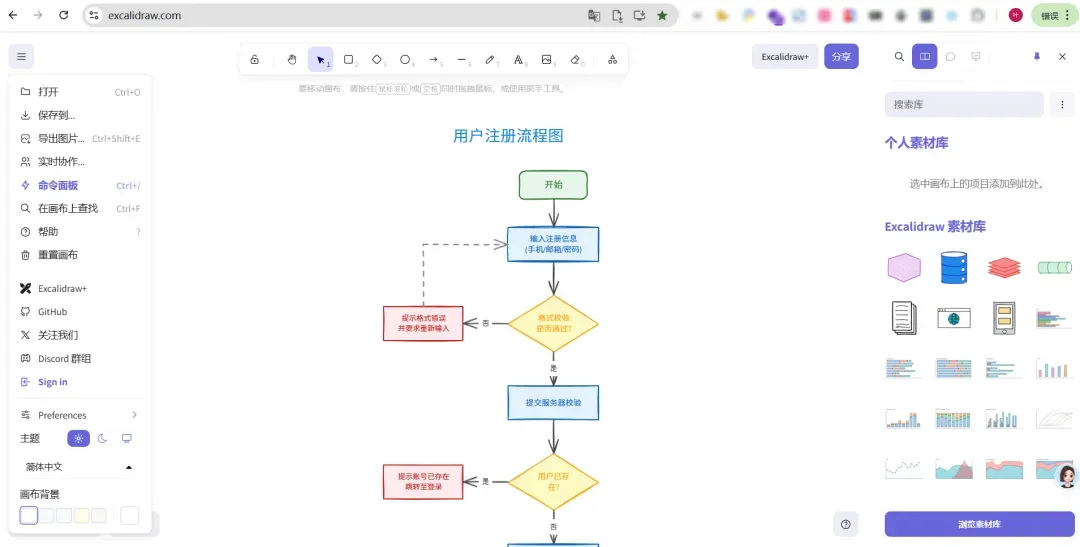Open the 简体中文 language dropdown
Screen dimensions: 1080x547
pyautogui.click(x=80, y=466)
